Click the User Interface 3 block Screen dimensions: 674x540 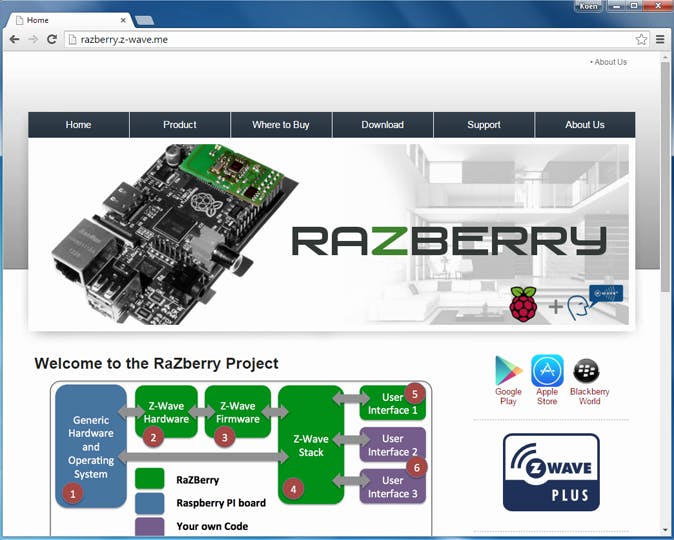pos(392,487)
